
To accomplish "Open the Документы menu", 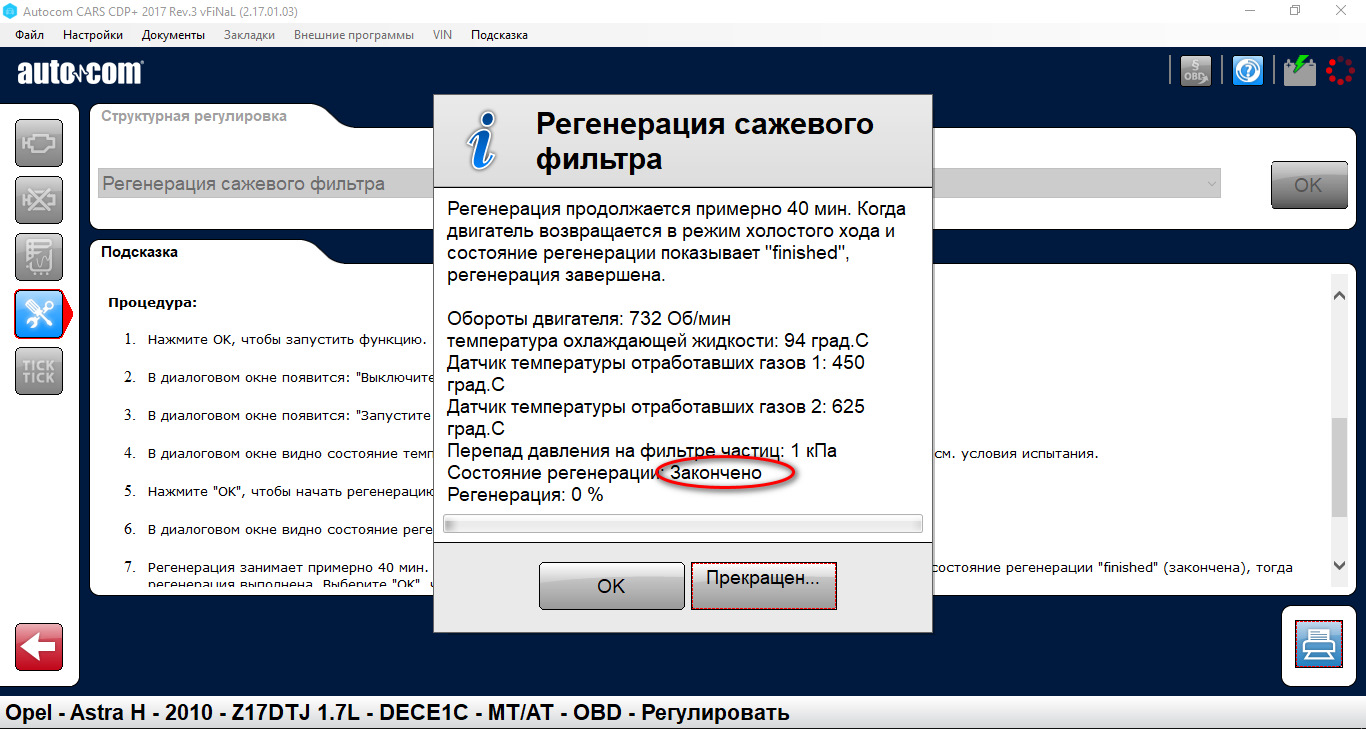I will pyautogui.click(x=173, y=35).
